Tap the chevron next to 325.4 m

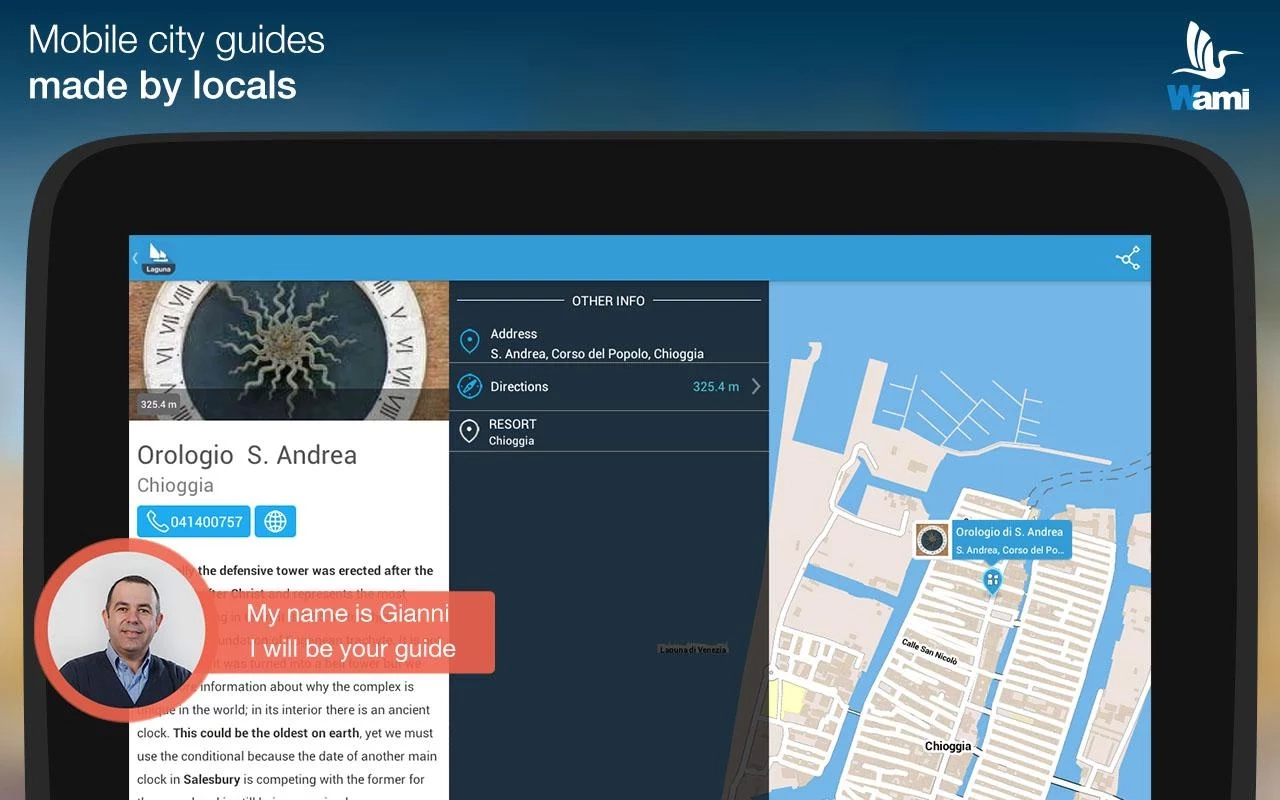tap(756, 386)
